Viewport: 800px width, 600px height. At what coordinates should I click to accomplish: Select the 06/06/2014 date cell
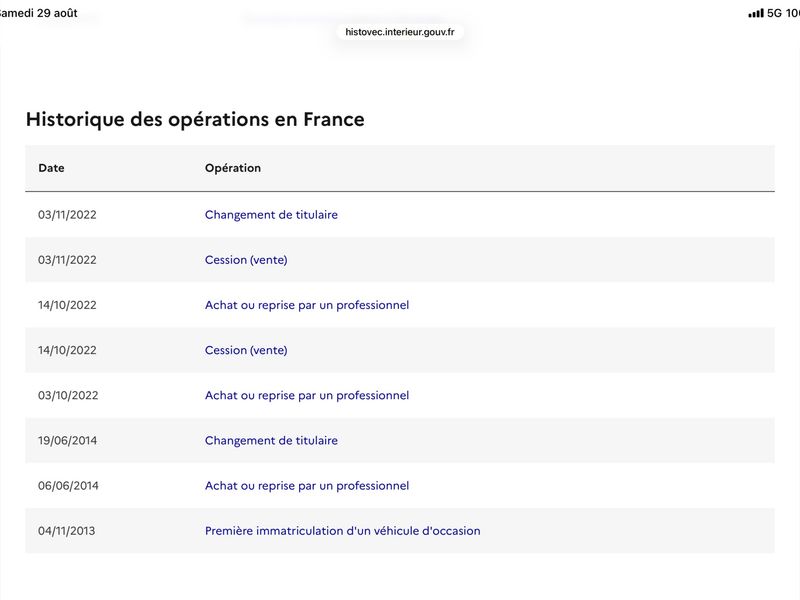pos(68,486)
